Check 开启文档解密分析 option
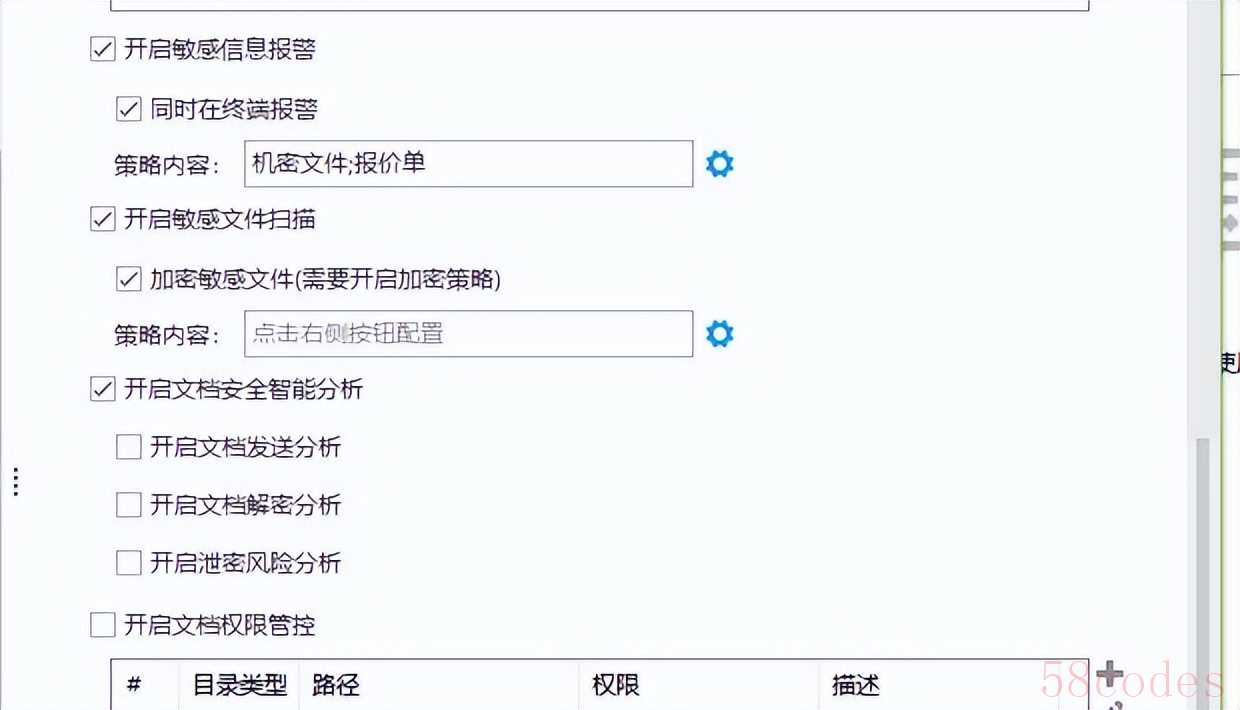The width and height of the screenshot is (1240, 710). [x=129, y=505]
